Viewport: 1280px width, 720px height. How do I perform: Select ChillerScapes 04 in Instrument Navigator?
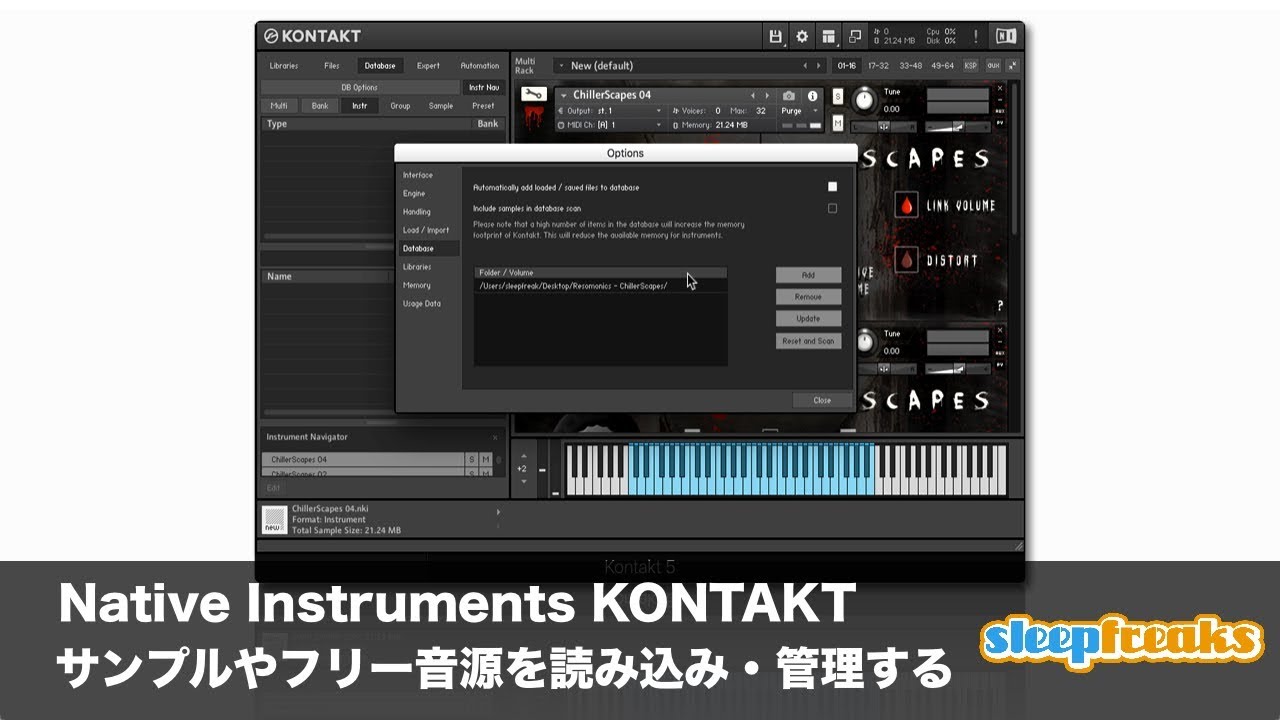(320, 458)
